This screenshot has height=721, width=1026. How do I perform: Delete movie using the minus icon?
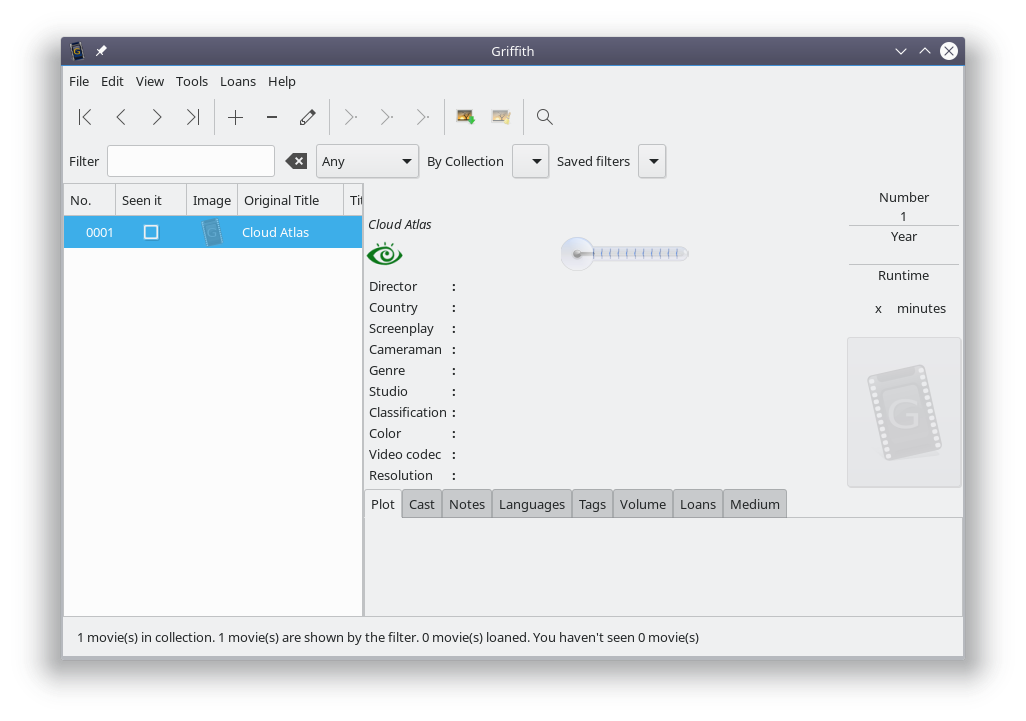pos(271,118)
